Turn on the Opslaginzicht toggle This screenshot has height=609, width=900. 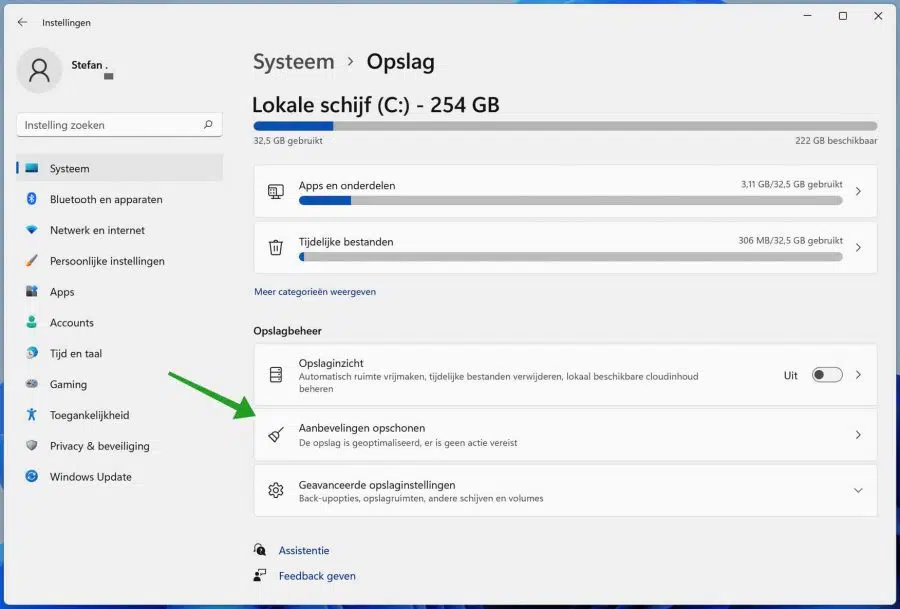(827, 375)
